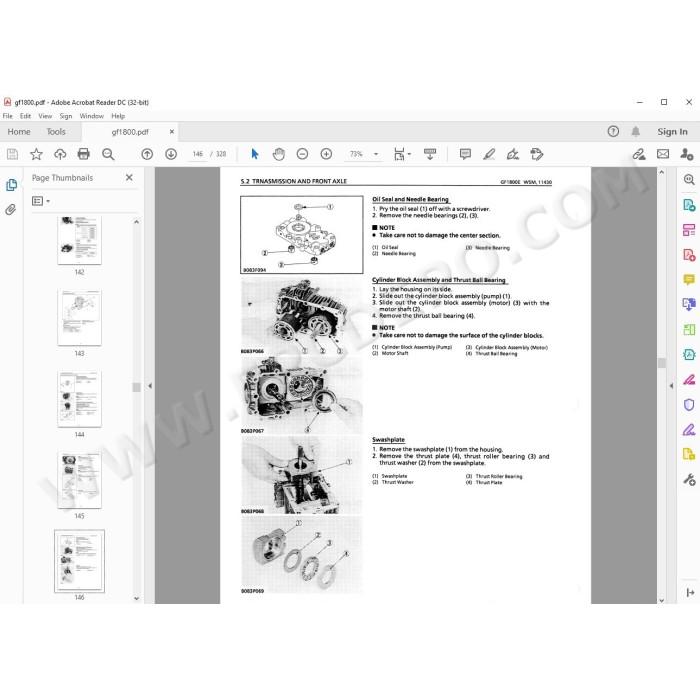Image resolution: width=700 pixels, height=700 pixels.
Task: Click the share with others person icon
Action: 687,154
